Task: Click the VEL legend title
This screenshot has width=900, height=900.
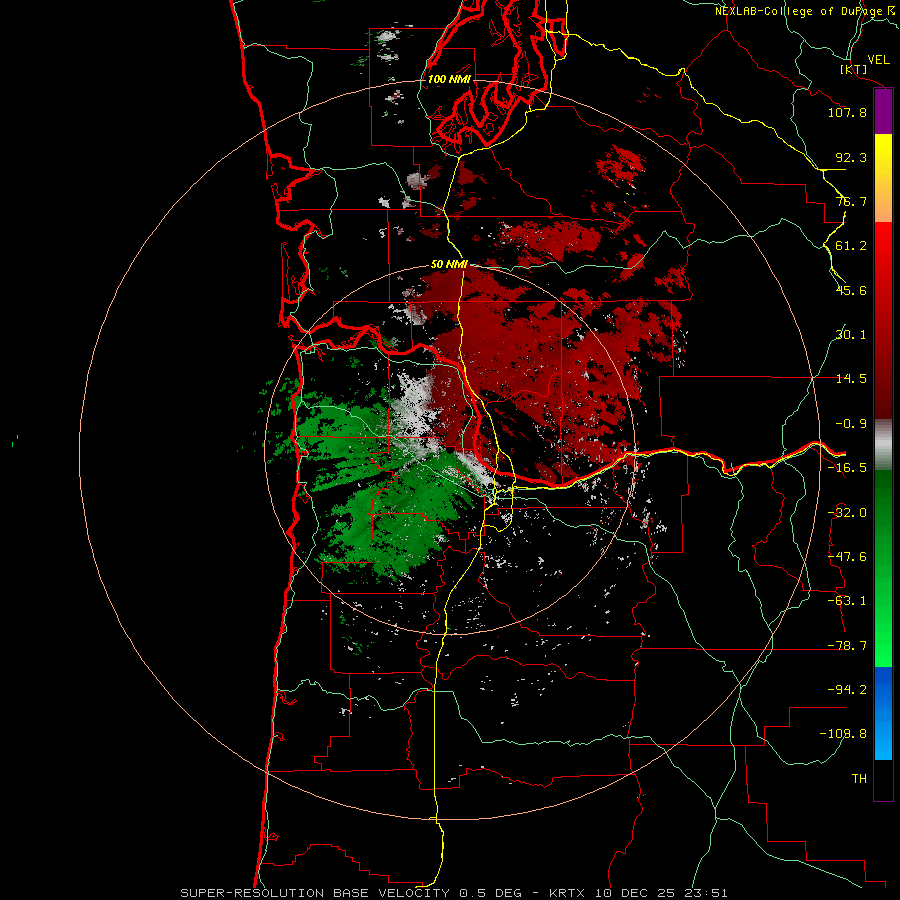Action: coord(878,60)
